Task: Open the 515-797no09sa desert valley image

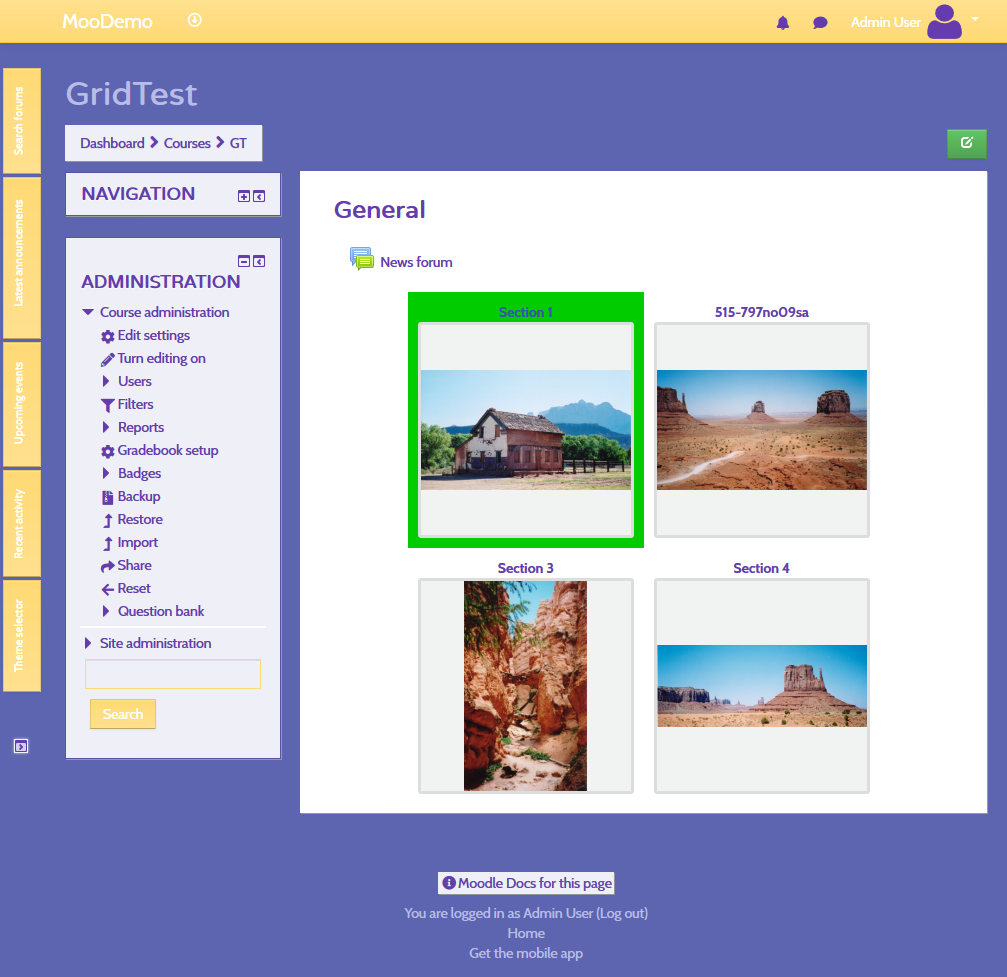Action: (762, 430)
